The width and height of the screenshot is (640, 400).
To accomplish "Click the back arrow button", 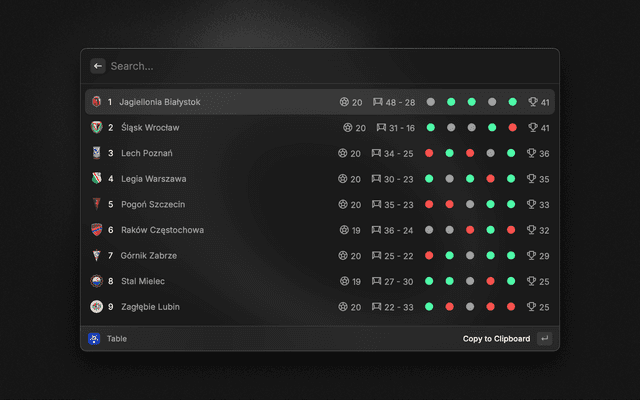I will pos(98,66).
